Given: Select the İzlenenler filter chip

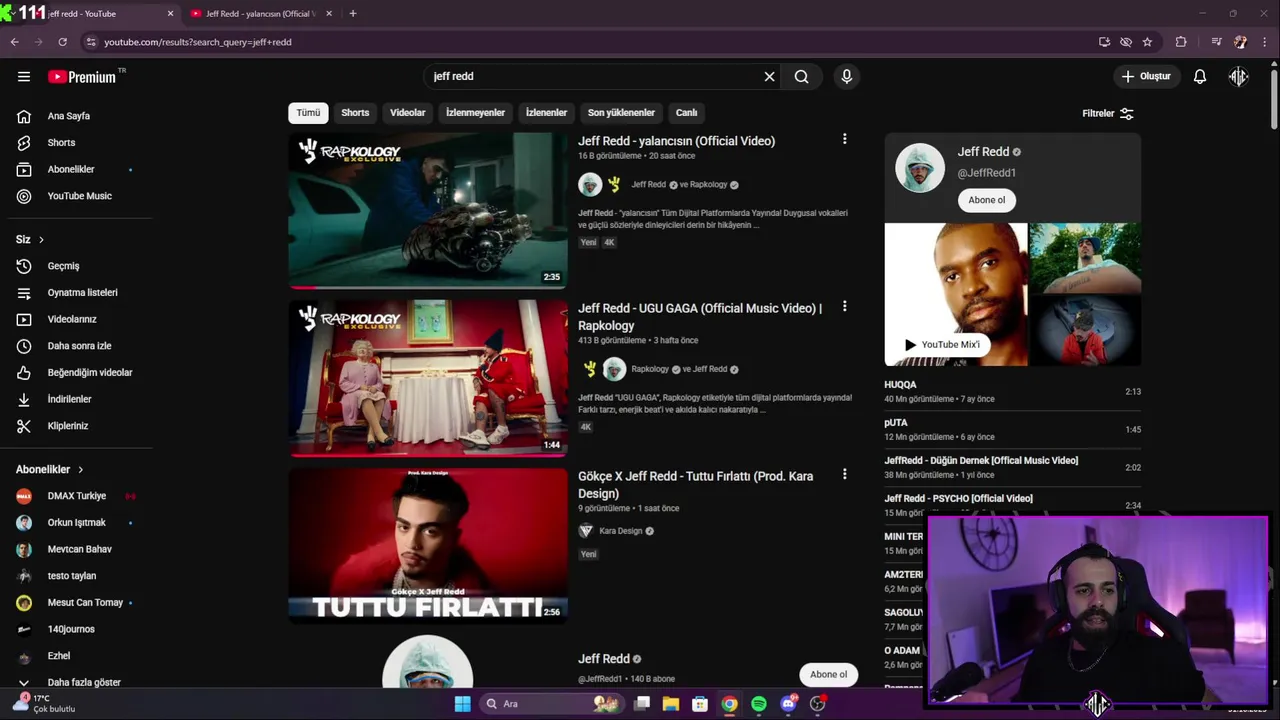Looking at the screenshot, I should (546, 113).
